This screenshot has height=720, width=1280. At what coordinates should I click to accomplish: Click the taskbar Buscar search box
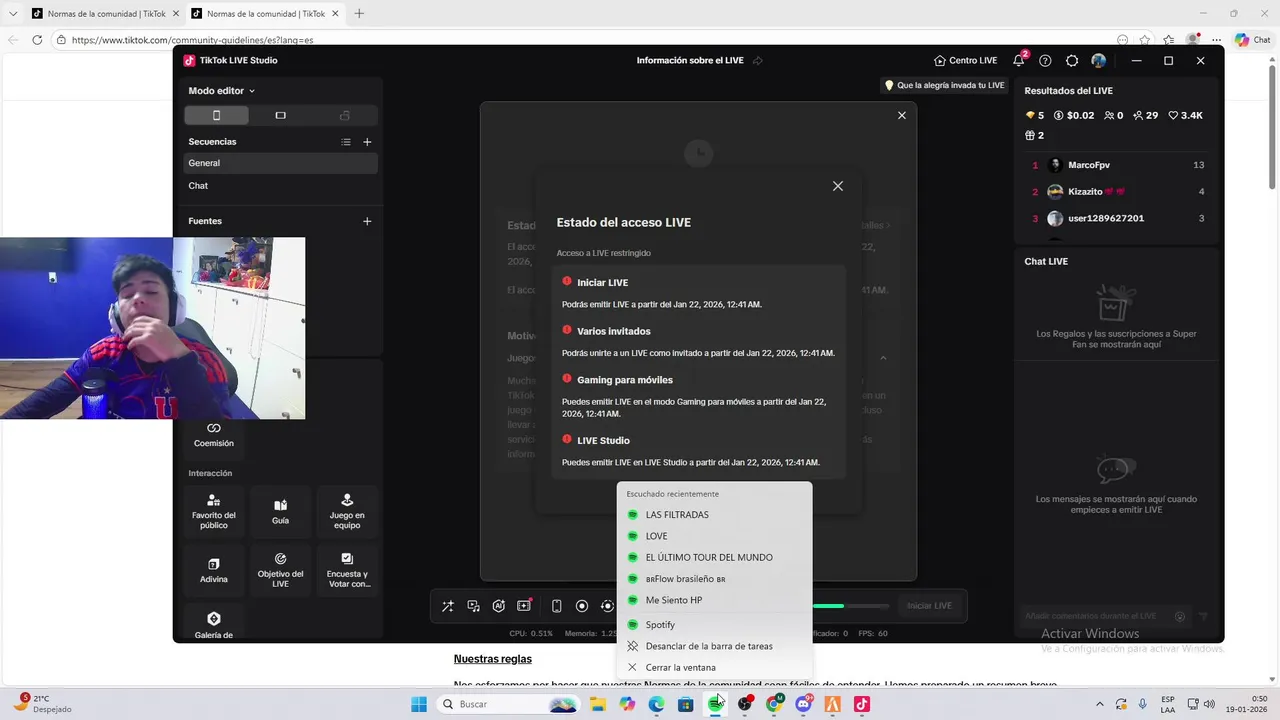point(510,704)
